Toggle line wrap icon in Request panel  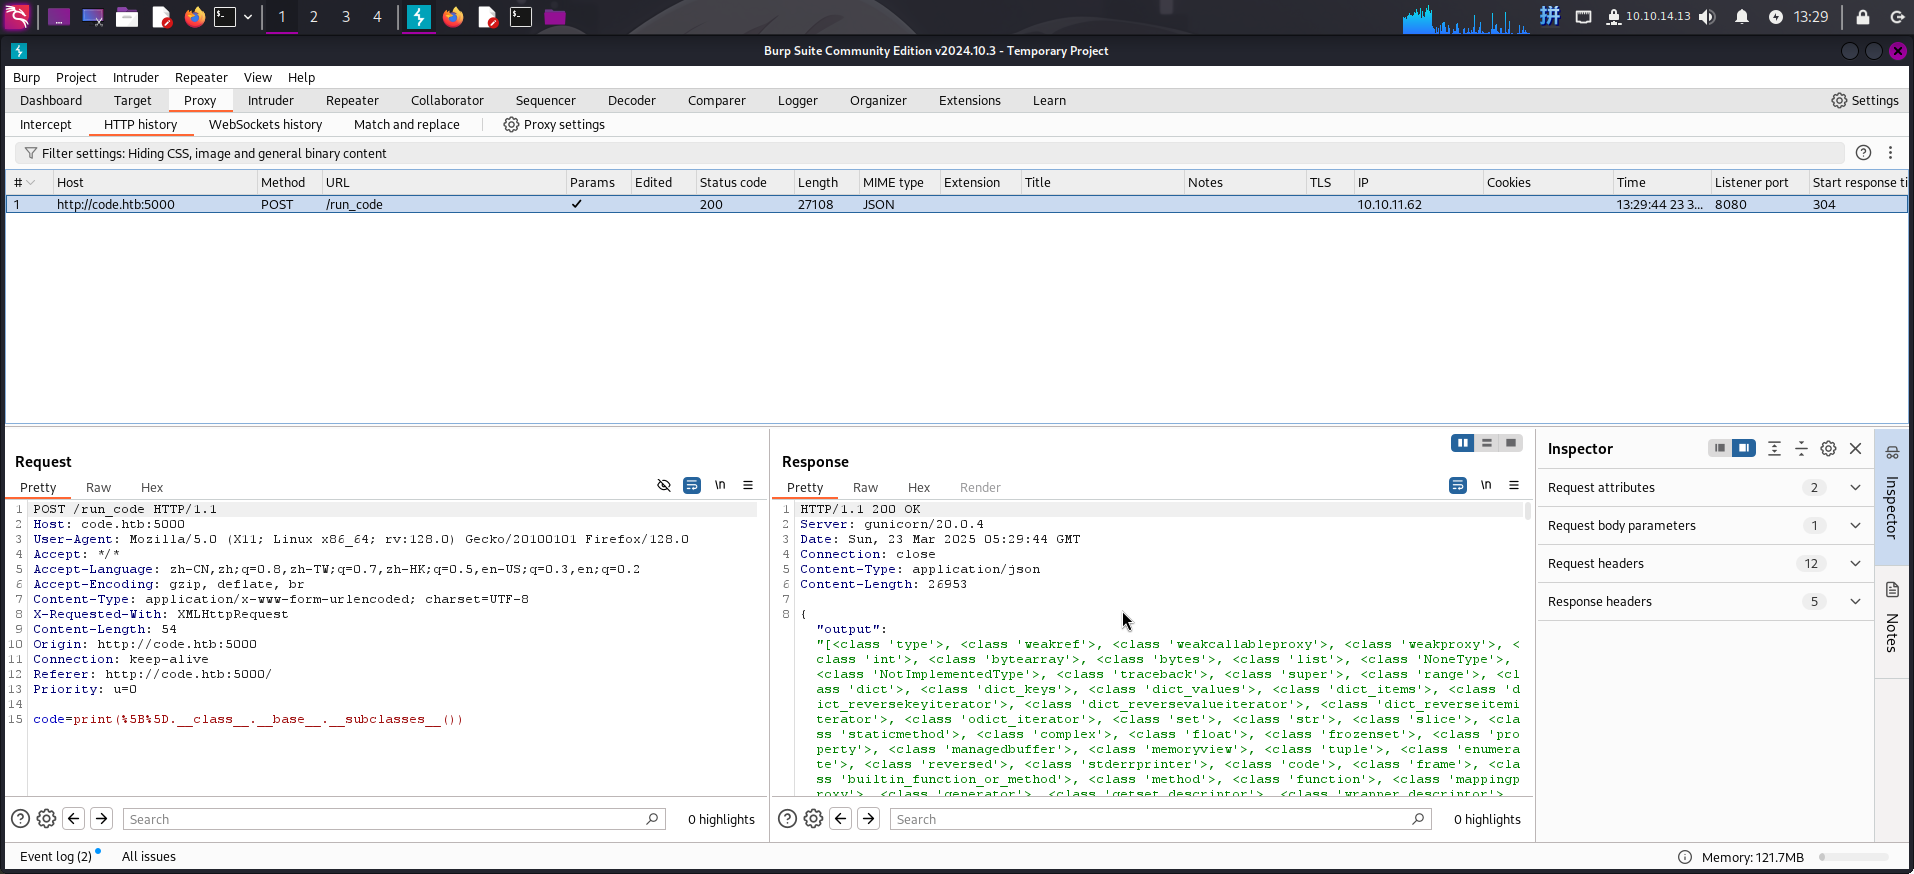pyautogui.click(x=692, y=485)
